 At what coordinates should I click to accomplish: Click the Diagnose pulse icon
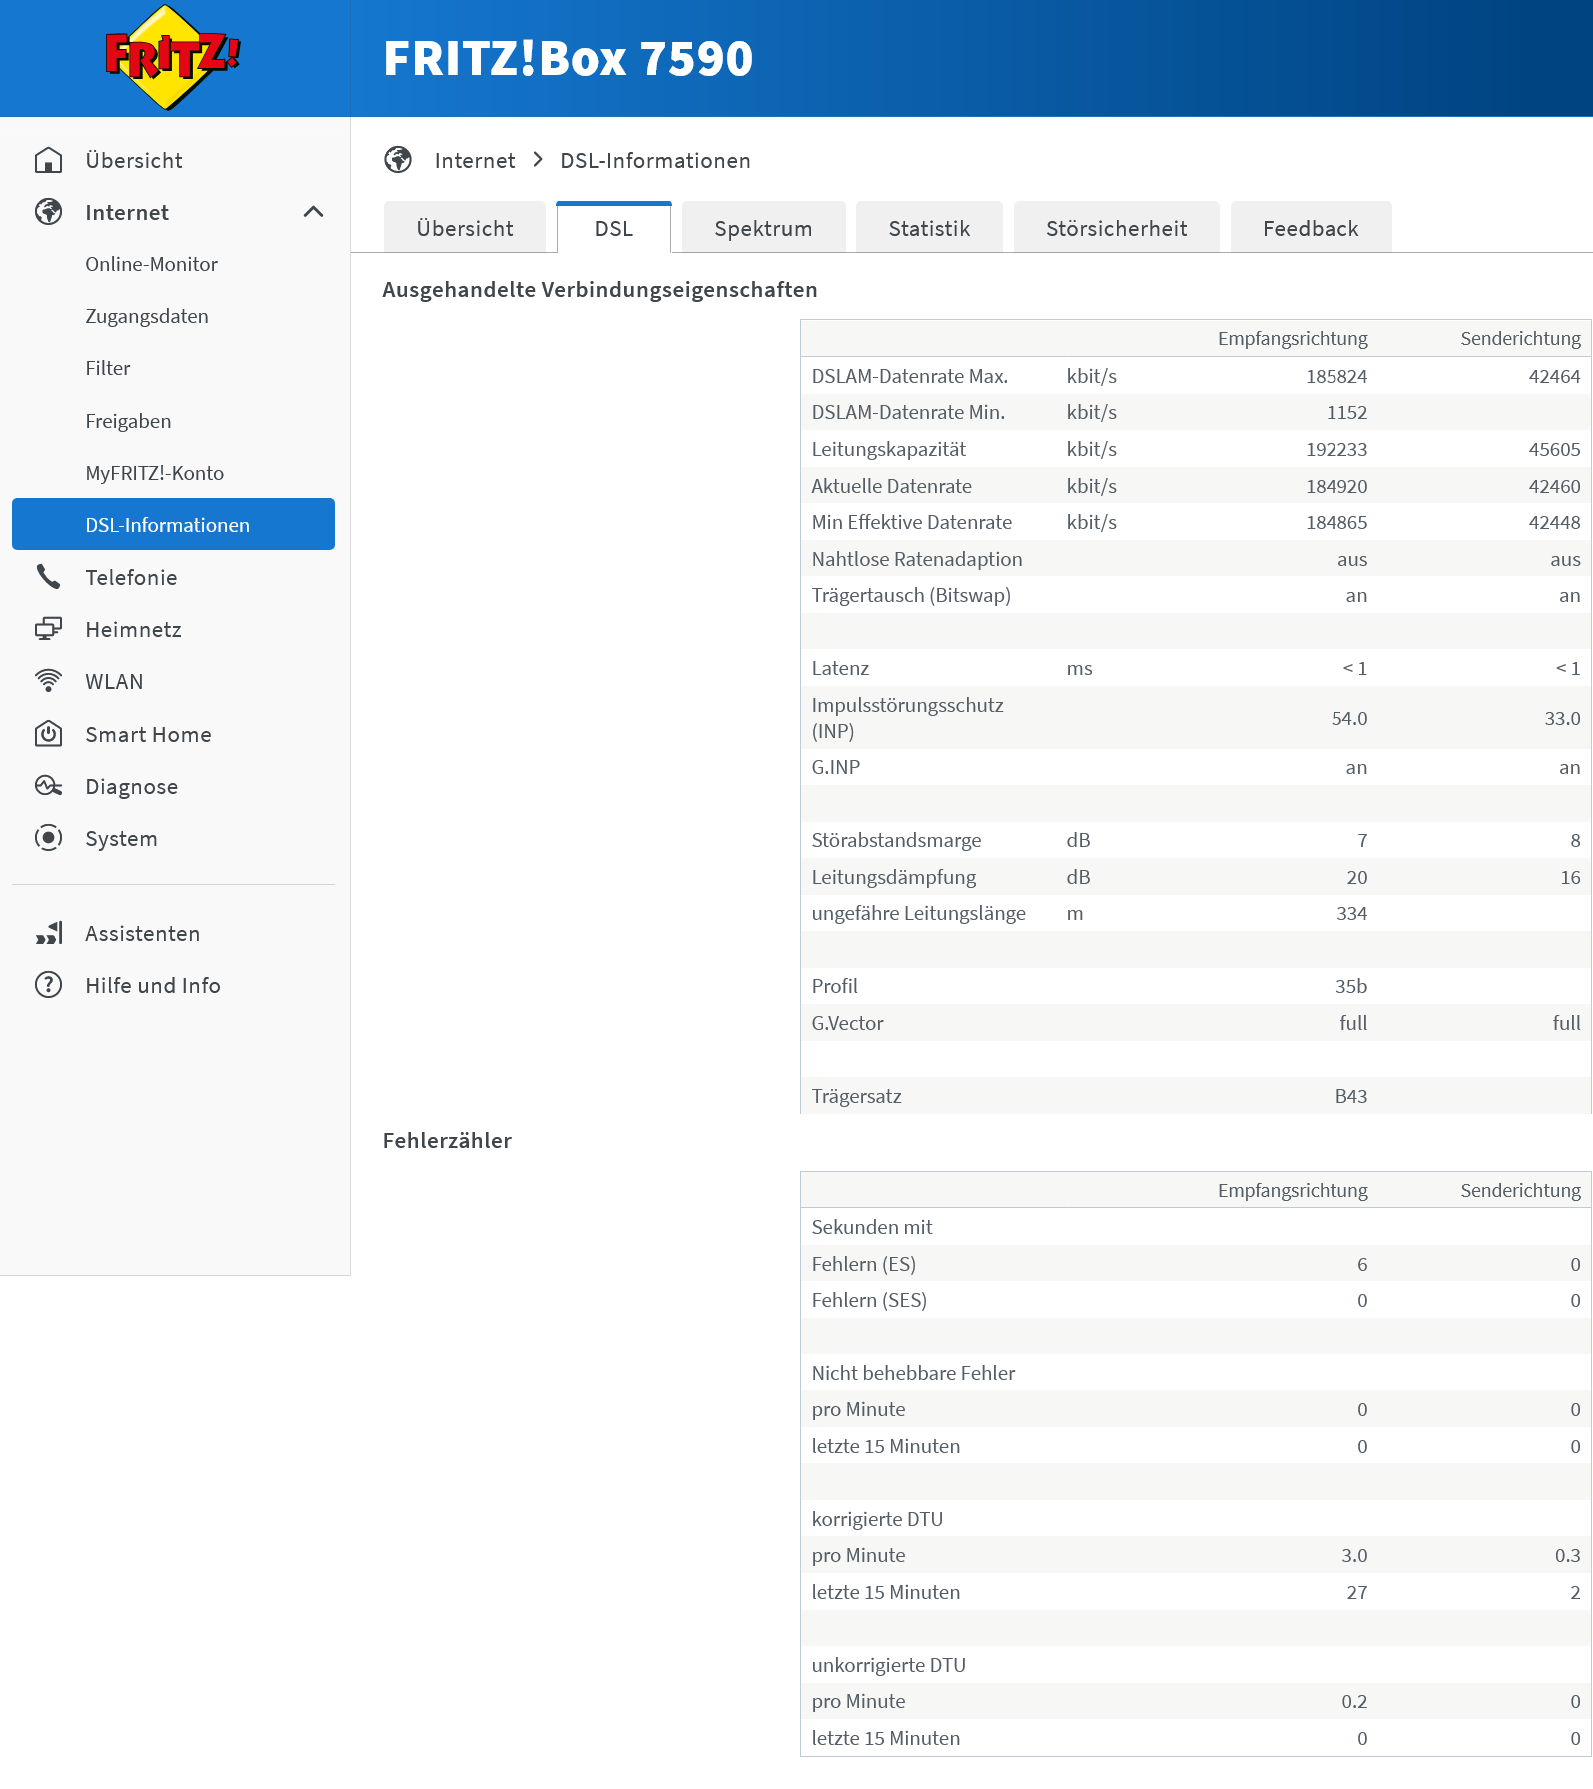coord(48,786)
